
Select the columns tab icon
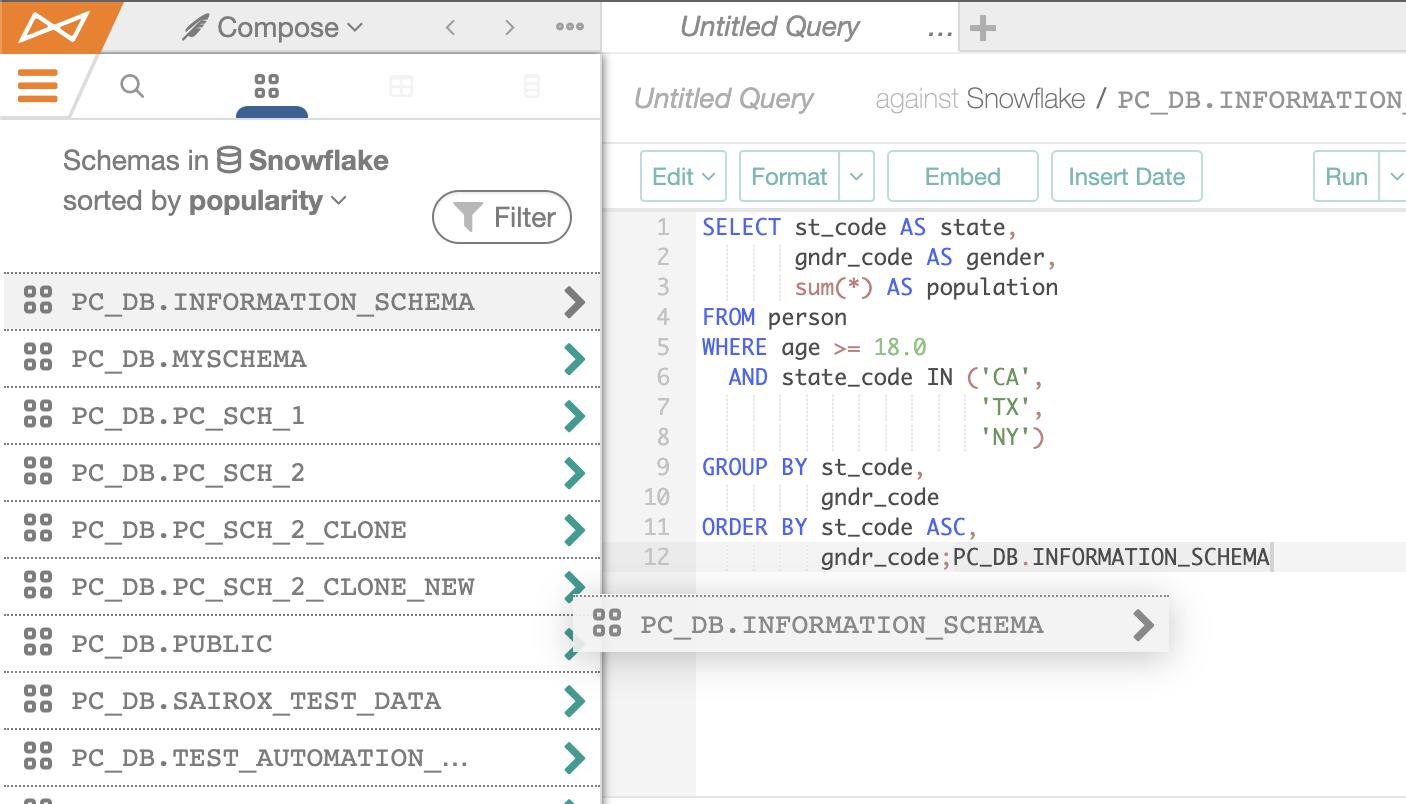532,87
